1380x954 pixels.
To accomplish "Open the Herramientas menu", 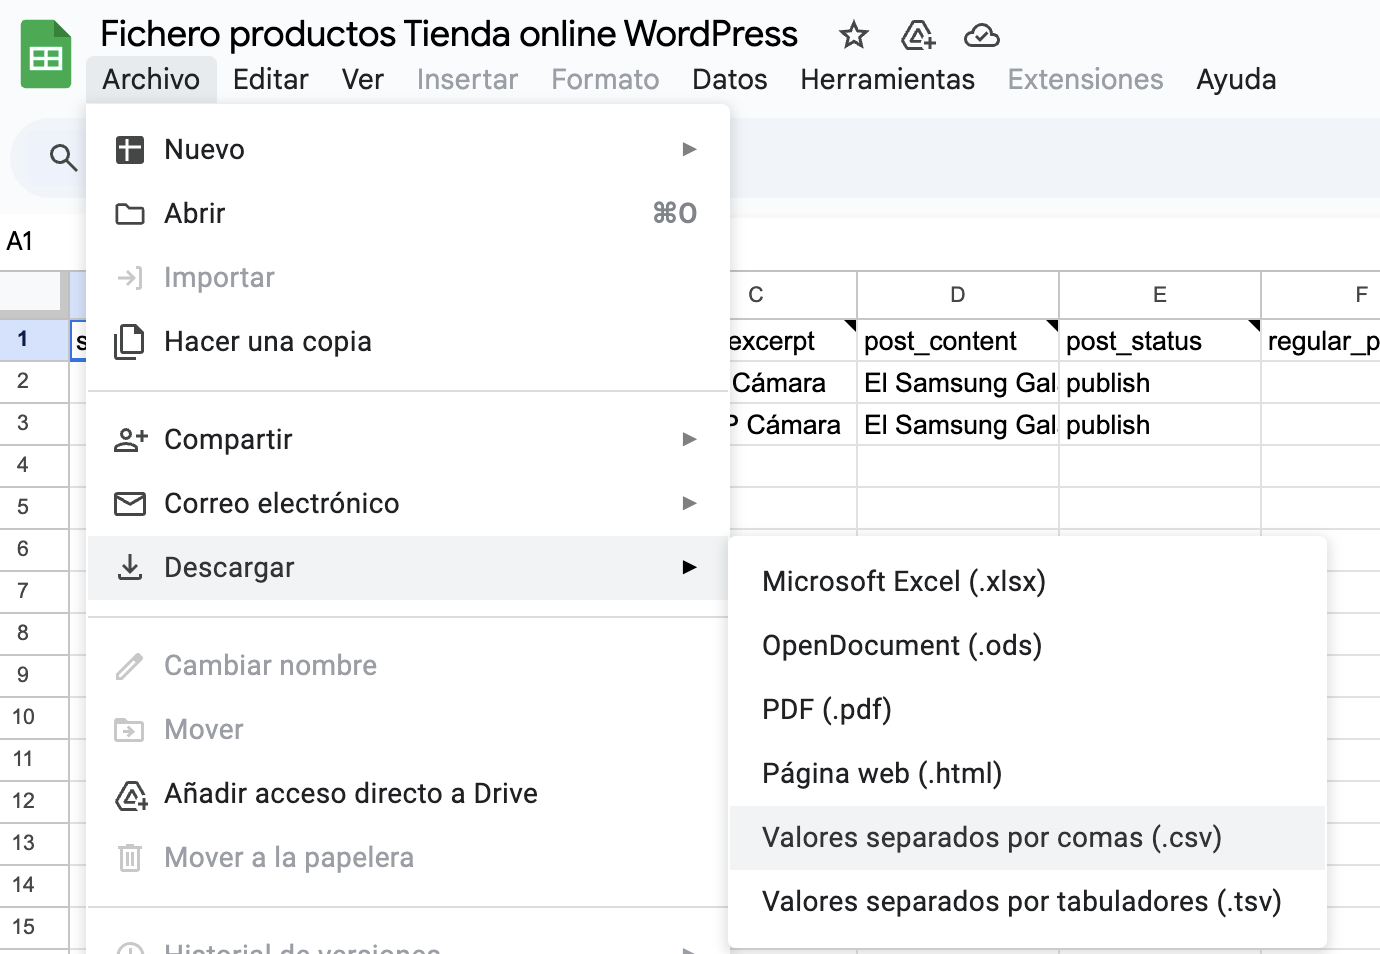I will [887, 80].
